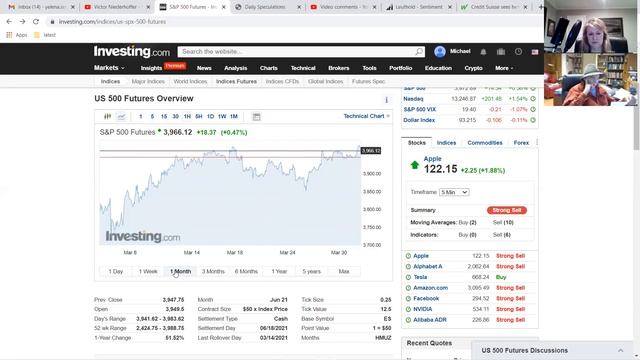The width and height of the screenshot is (640, 360).
Task: Open the Nasdaq index link
Action: click(413, 99)
